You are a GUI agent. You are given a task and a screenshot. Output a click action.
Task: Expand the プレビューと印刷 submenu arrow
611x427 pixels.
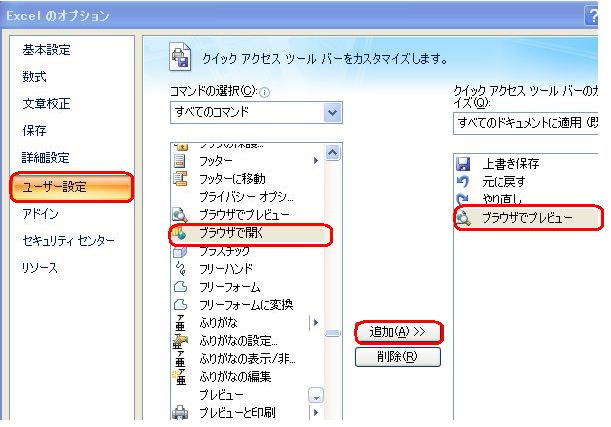316,412
